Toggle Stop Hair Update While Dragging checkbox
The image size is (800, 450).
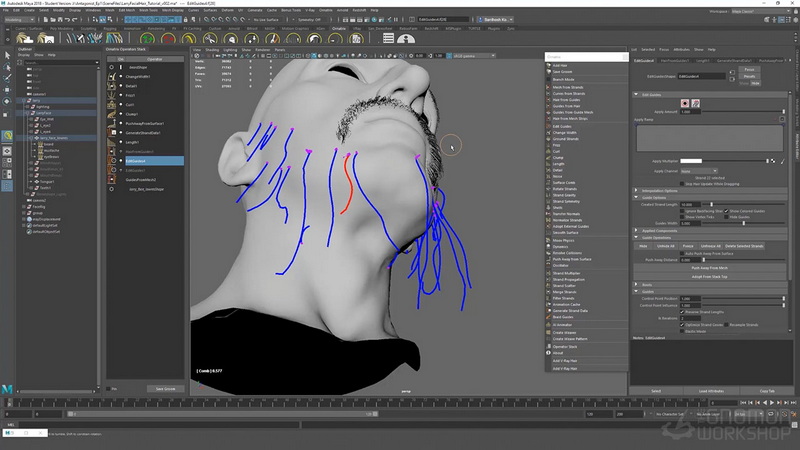(x=682, y=184)
